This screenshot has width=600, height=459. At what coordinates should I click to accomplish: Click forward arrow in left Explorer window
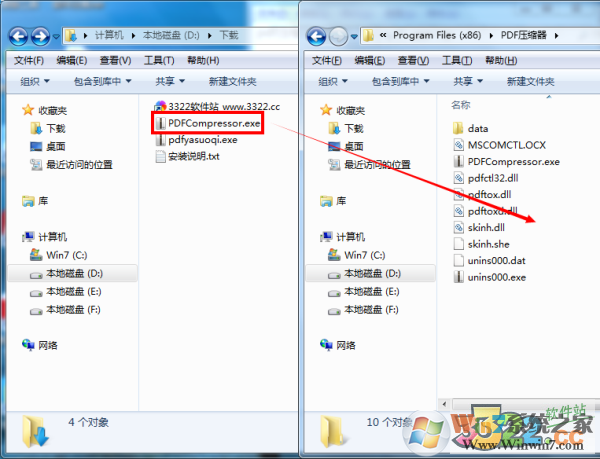coord(41,36)
